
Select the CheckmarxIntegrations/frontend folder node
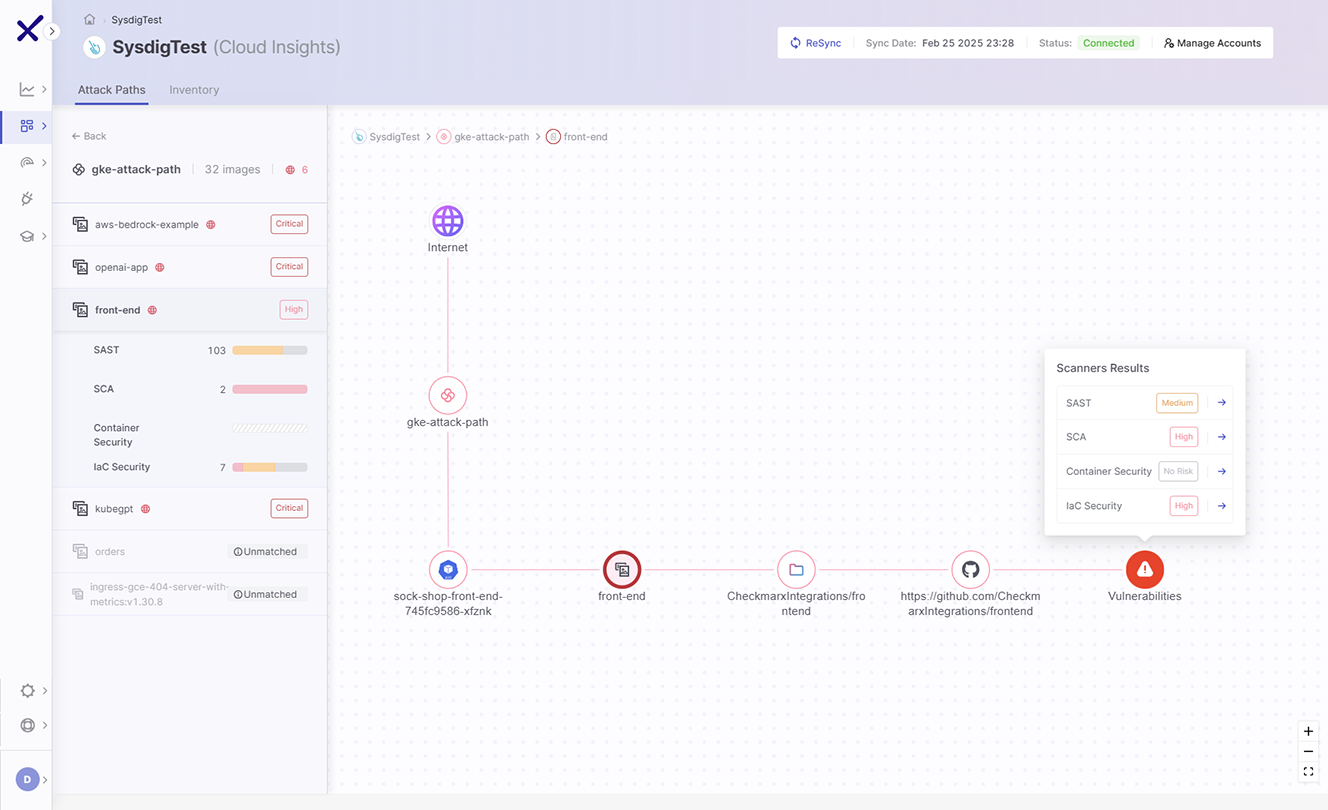click(796, 570)
